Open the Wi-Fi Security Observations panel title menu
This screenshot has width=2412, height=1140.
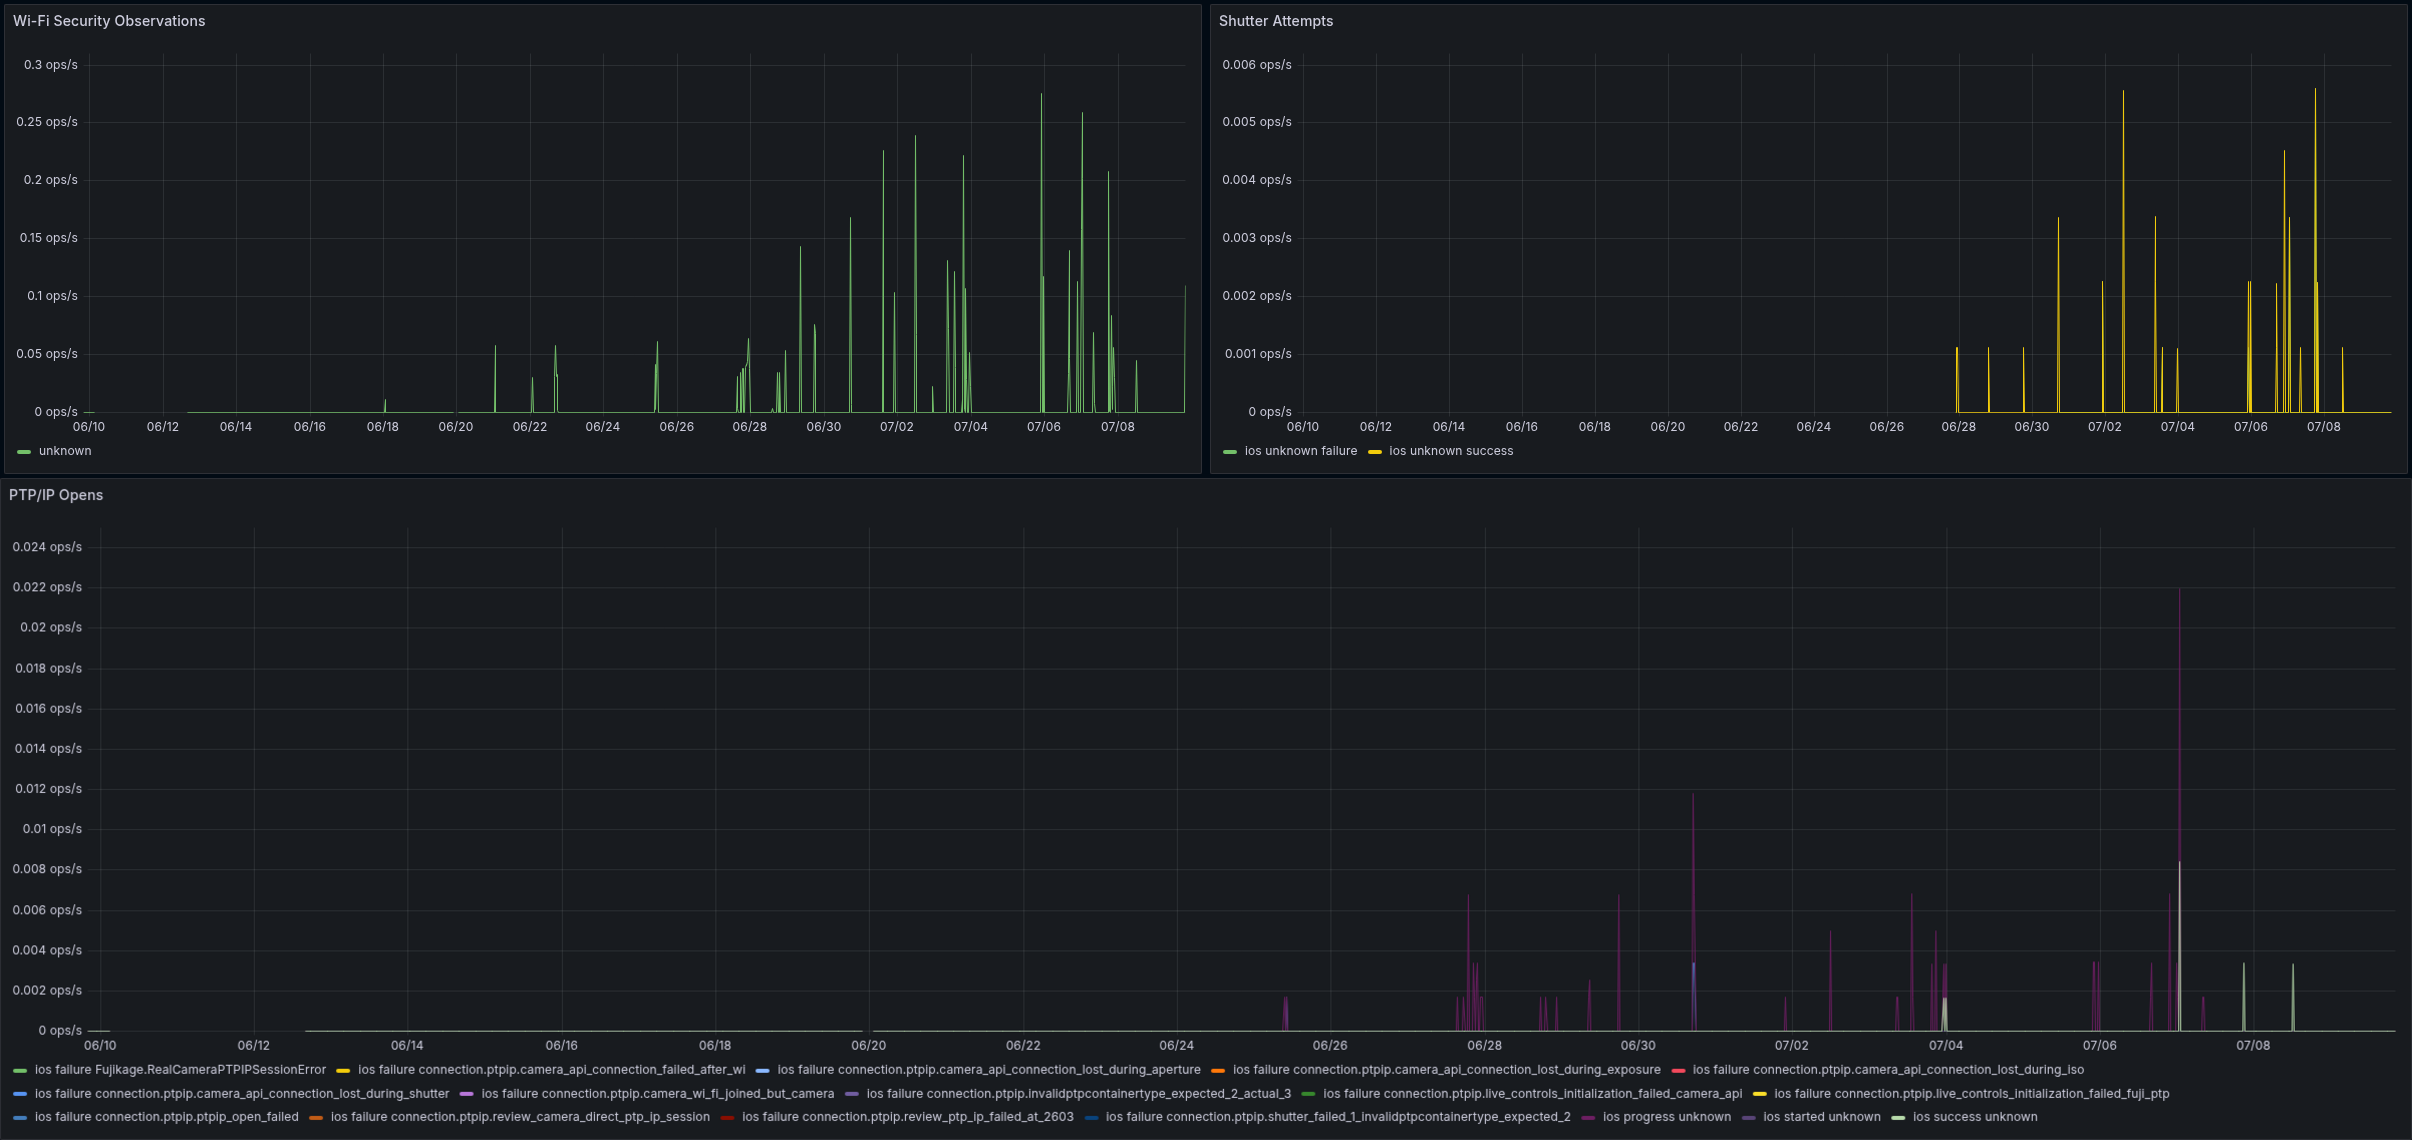[109, 21]
